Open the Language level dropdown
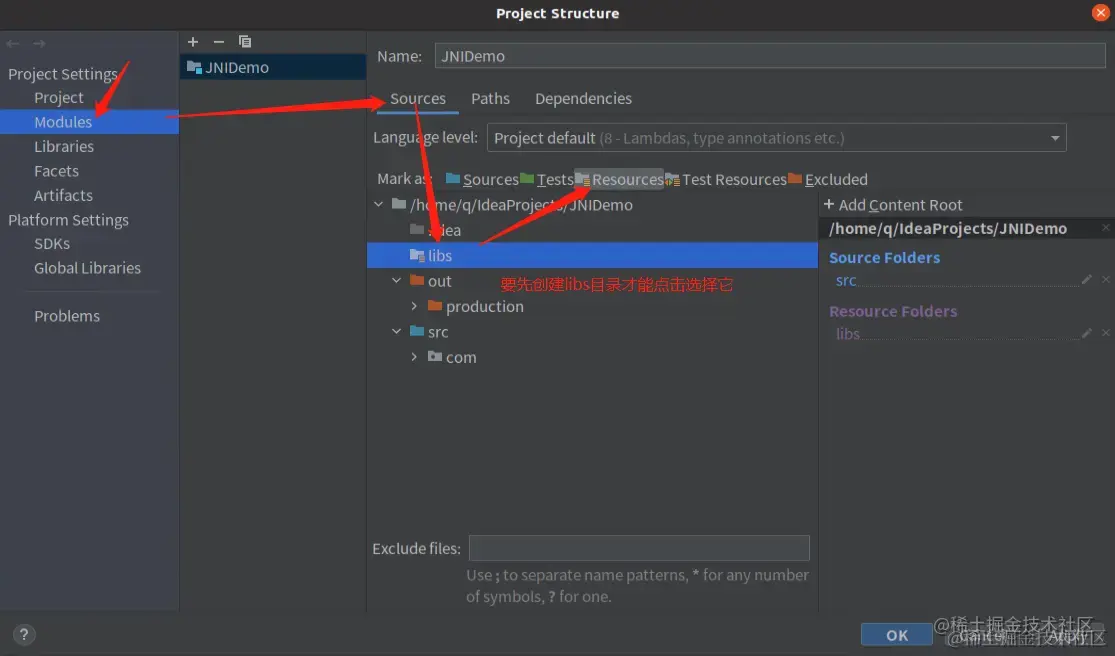The image size is (1115, 656). click(x=777, y=138)
